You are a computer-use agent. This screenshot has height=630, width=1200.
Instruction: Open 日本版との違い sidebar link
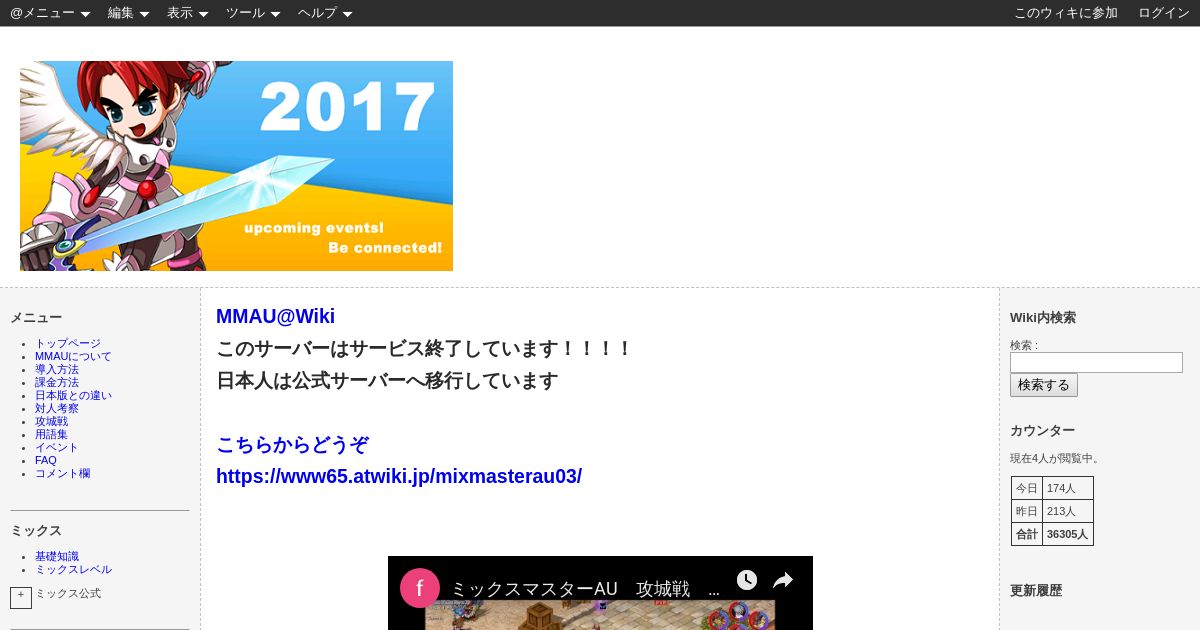click(x=73, y=395)
